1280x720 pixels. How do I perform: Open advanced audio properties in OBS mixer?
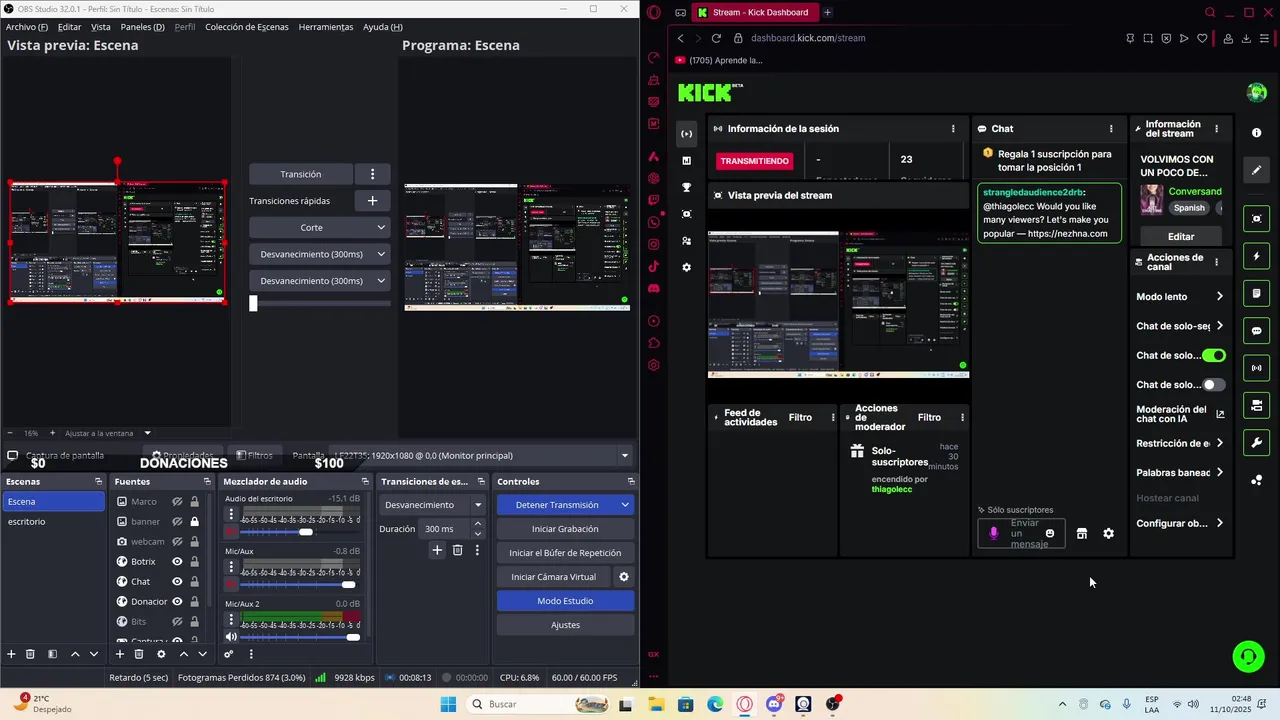(x=229, y=654)
